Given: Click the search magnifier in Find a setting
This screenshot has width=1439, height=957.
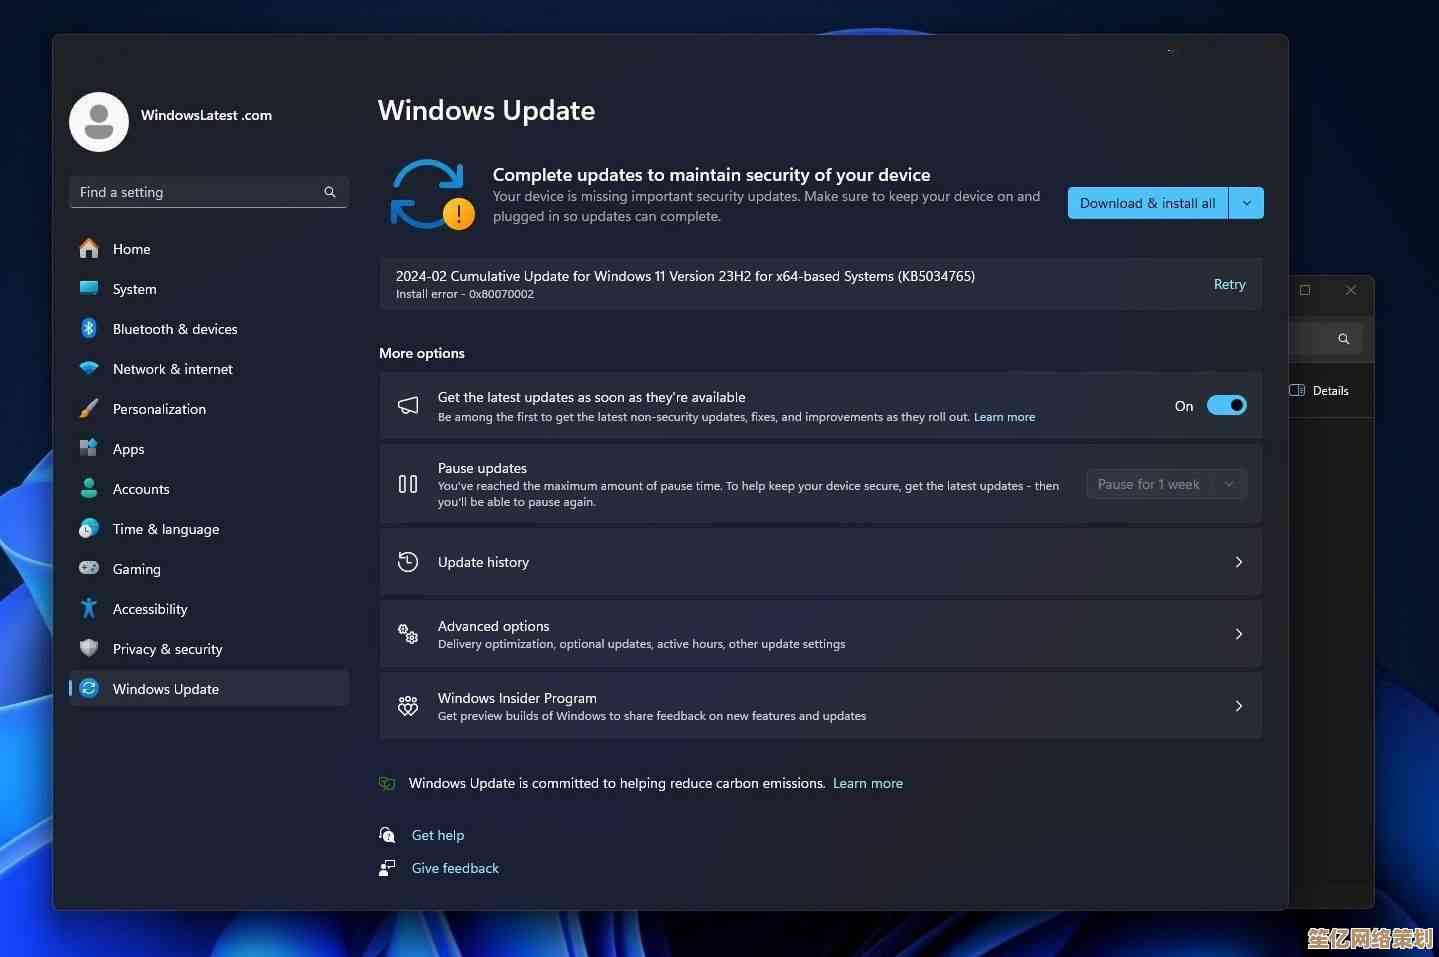Looking at the screenshot, I should coord(330,192).
